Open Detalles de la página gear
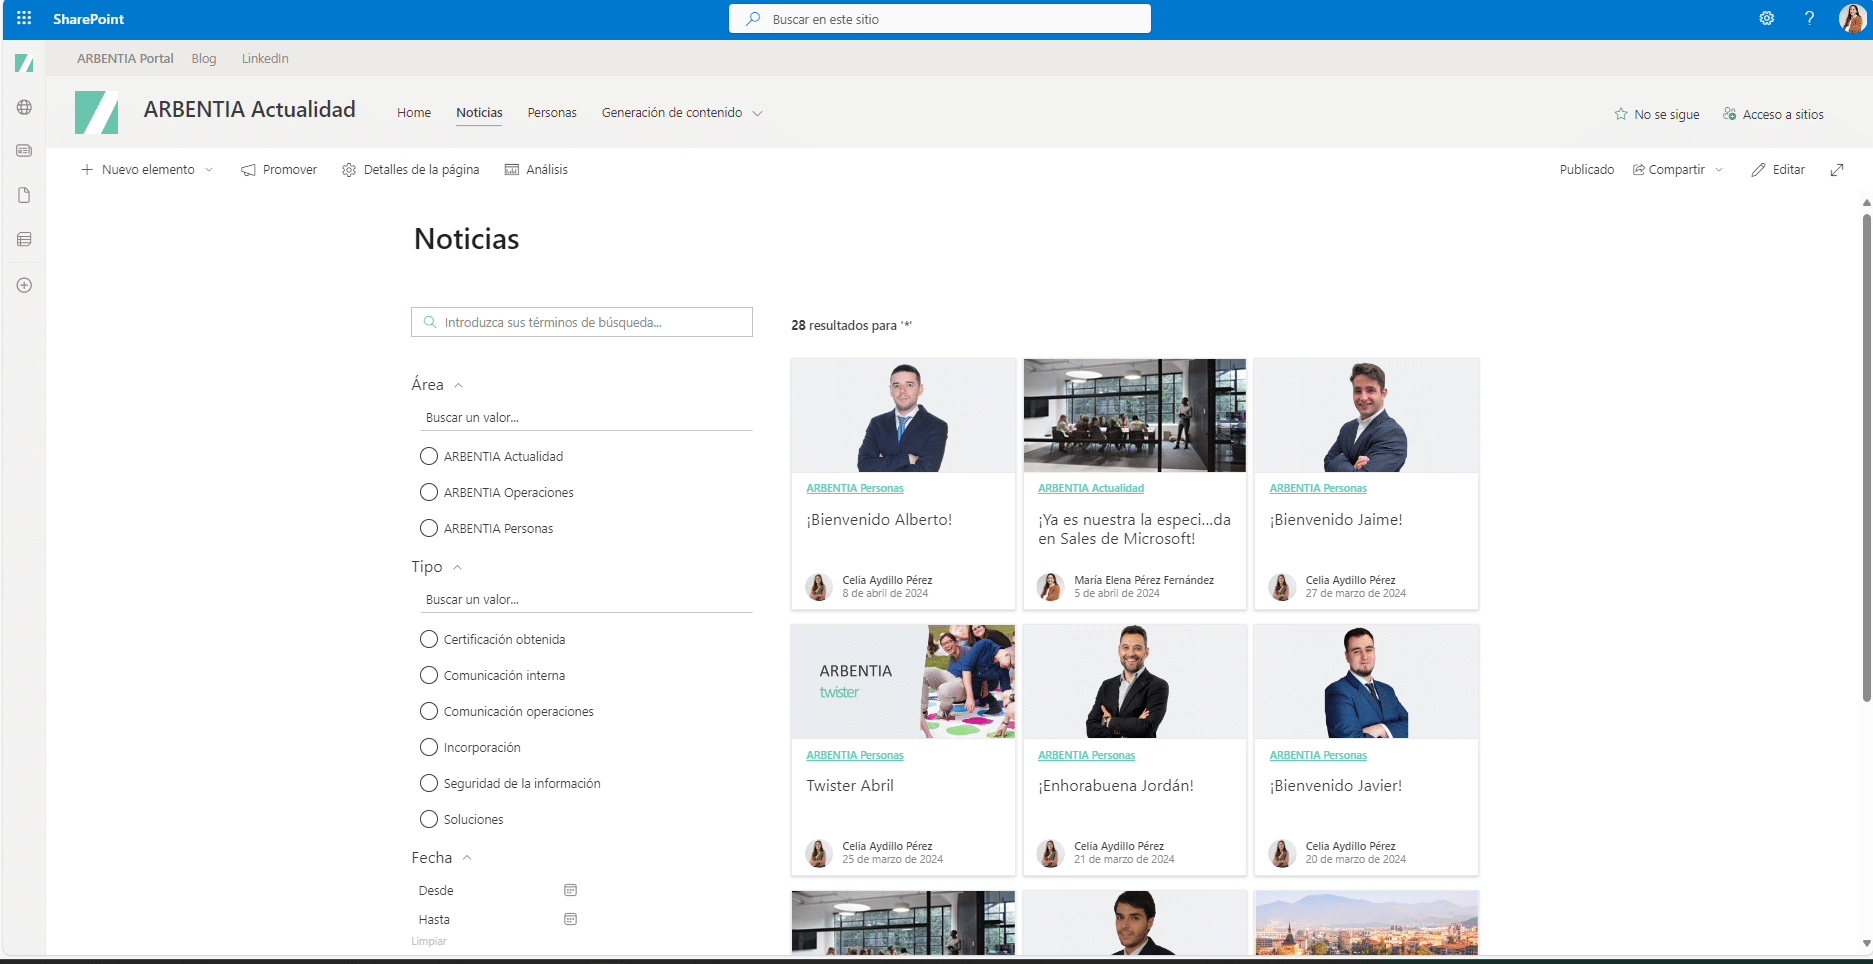The width and height of the screenshot is (1873, 964). [x=349, y=170]
